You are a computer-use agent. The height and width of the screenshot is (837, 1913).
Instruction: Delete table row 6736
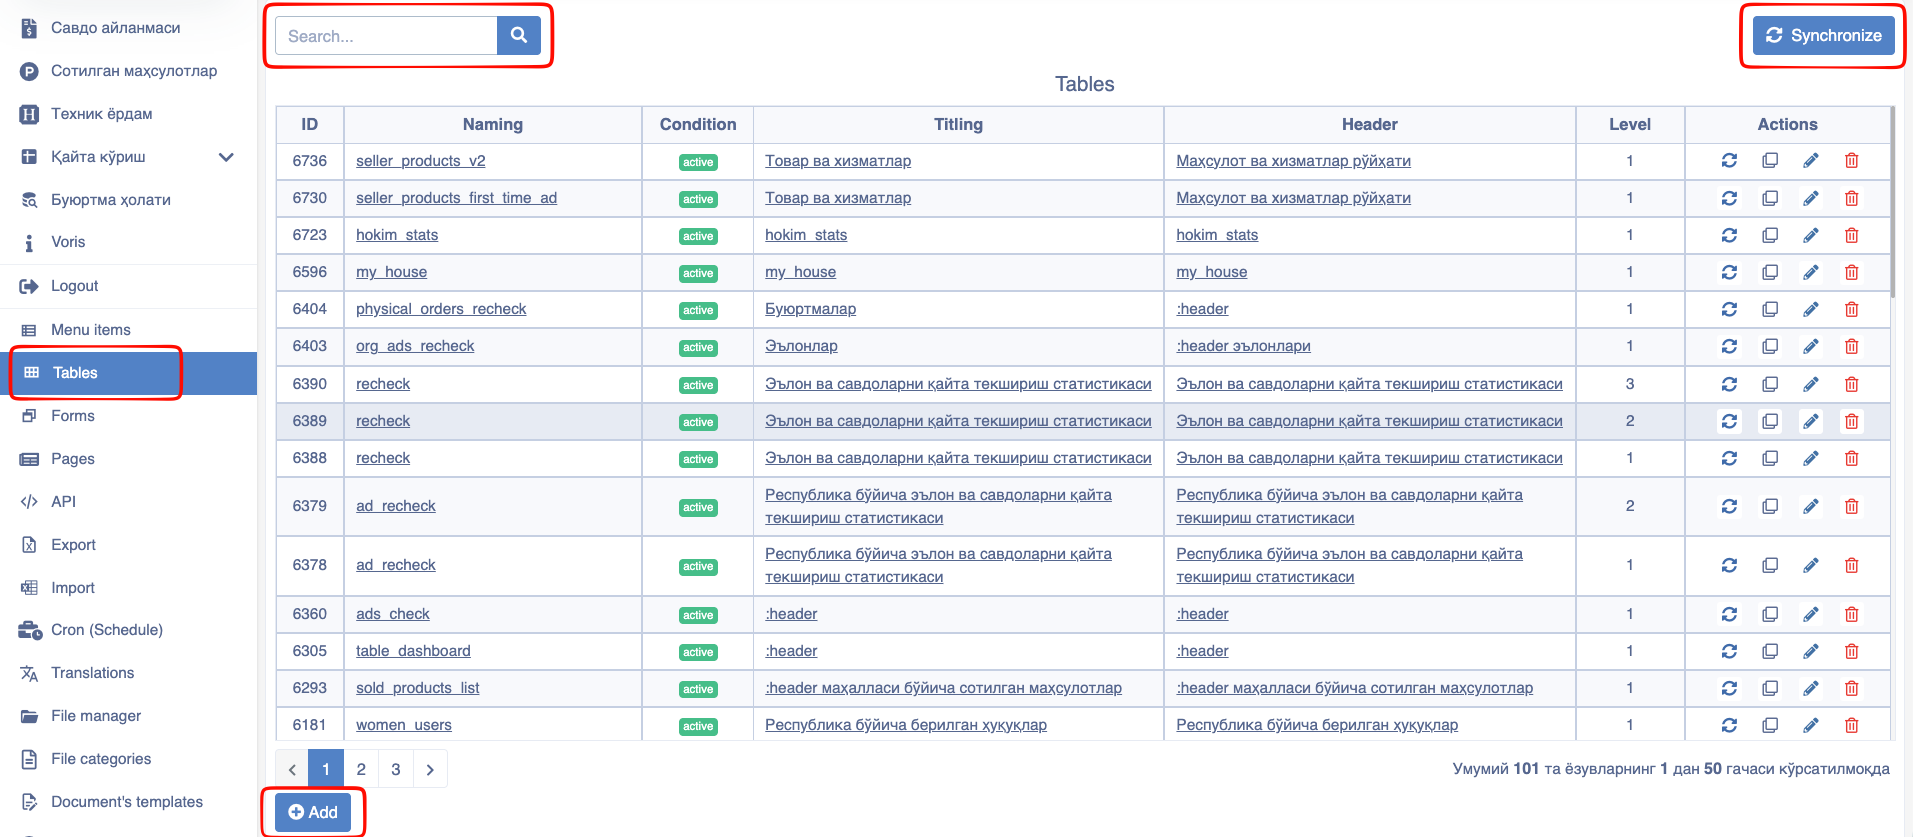pos(1851,161)
